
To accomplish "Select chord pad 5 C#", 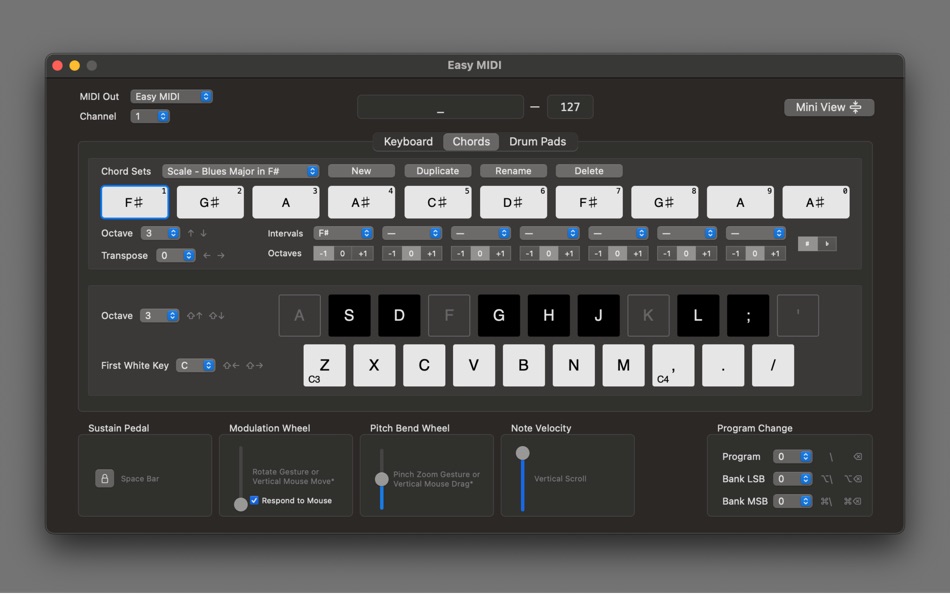I will [437, 202].
